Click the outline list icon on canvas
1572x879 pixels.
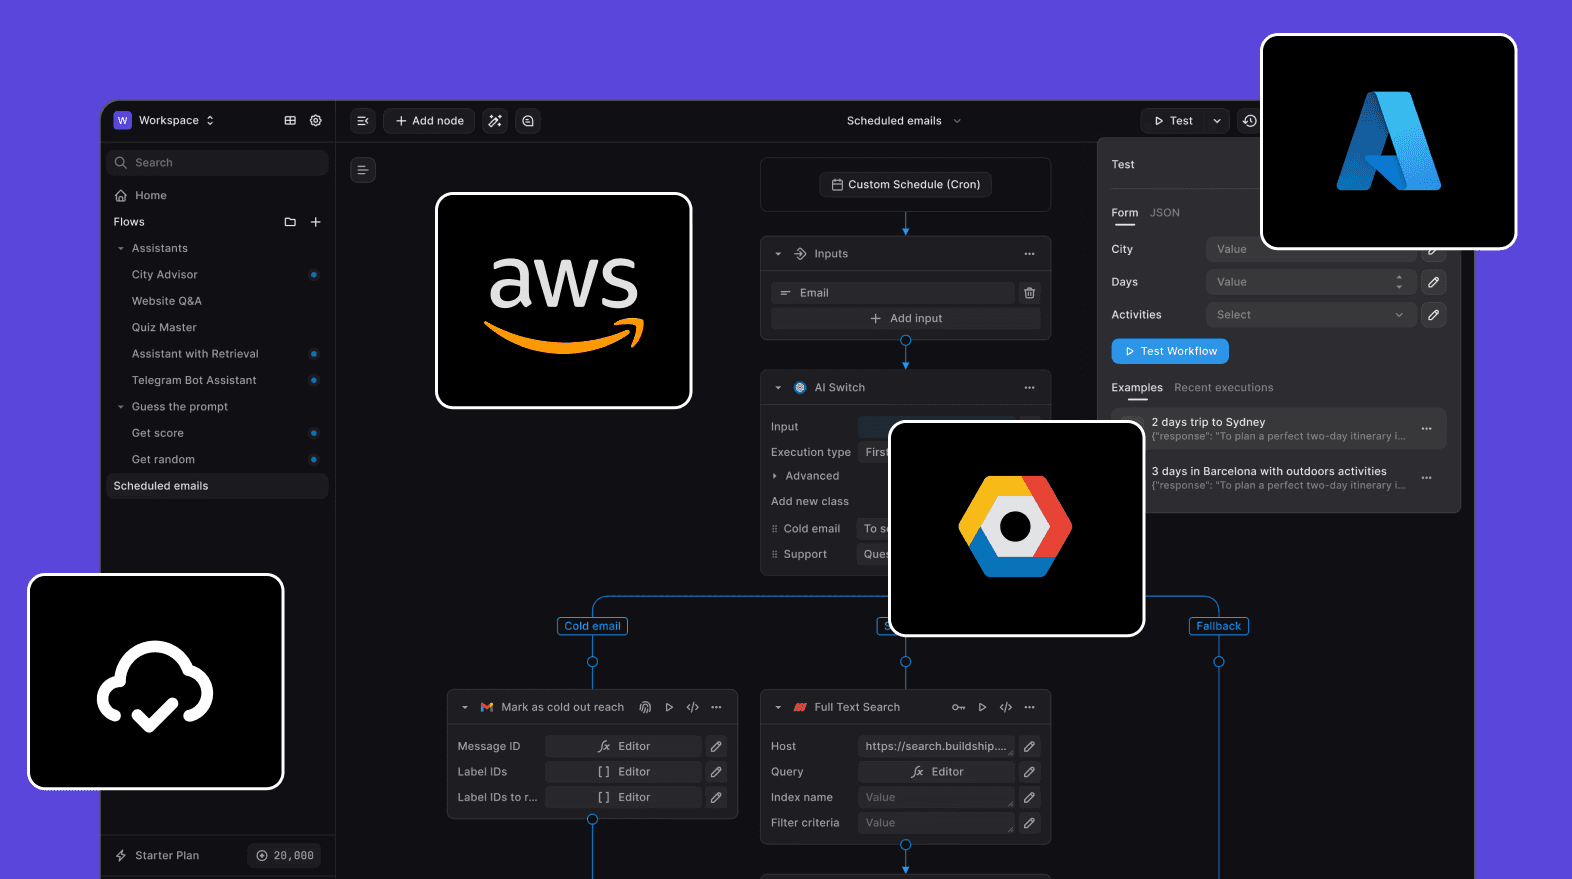coord(363,170)
